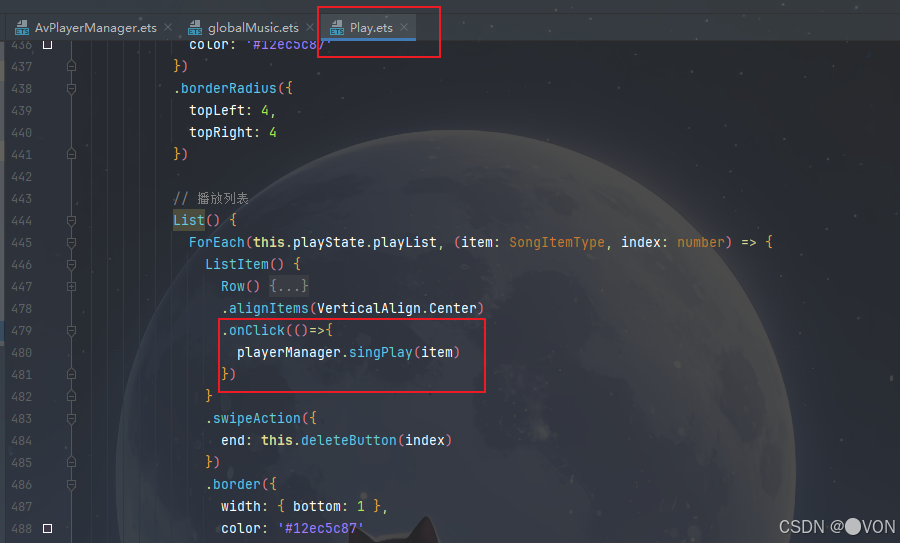Collapse the border block at line 486
Viewport: 900px width, 543px height.
pos(71,484)
